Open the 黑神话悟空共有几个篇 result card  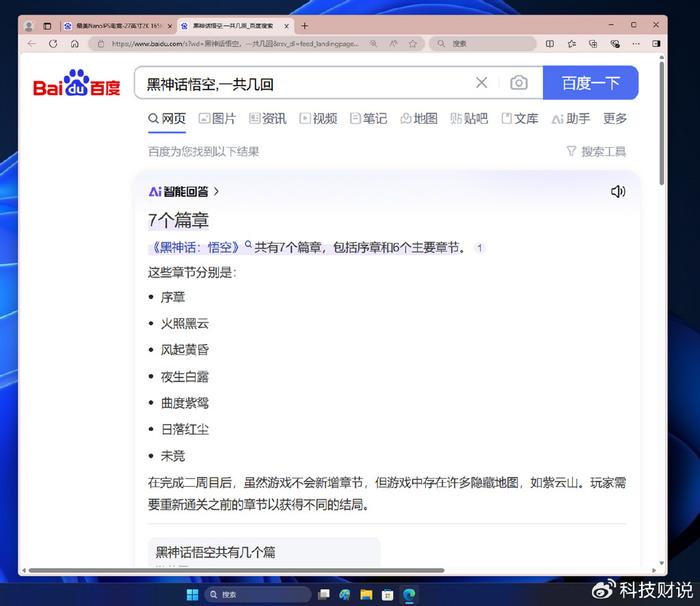pyautogui.click(x=264, y=552)
